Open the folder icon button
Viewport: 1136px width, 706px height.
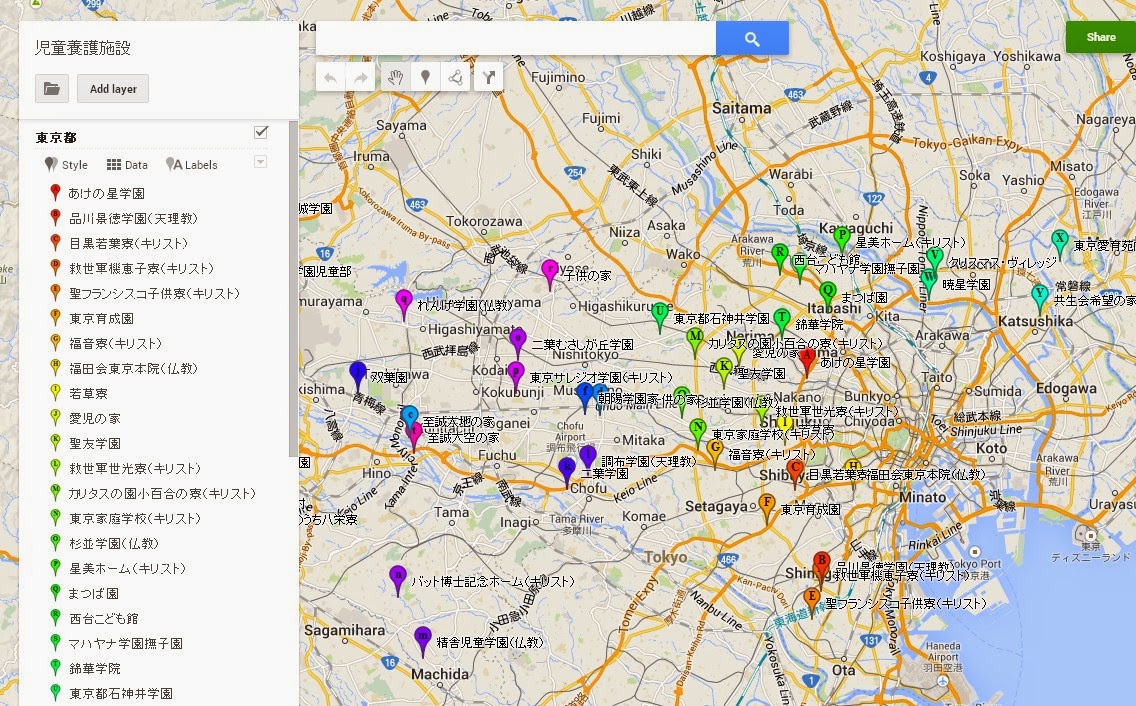(x=51, y=88)
